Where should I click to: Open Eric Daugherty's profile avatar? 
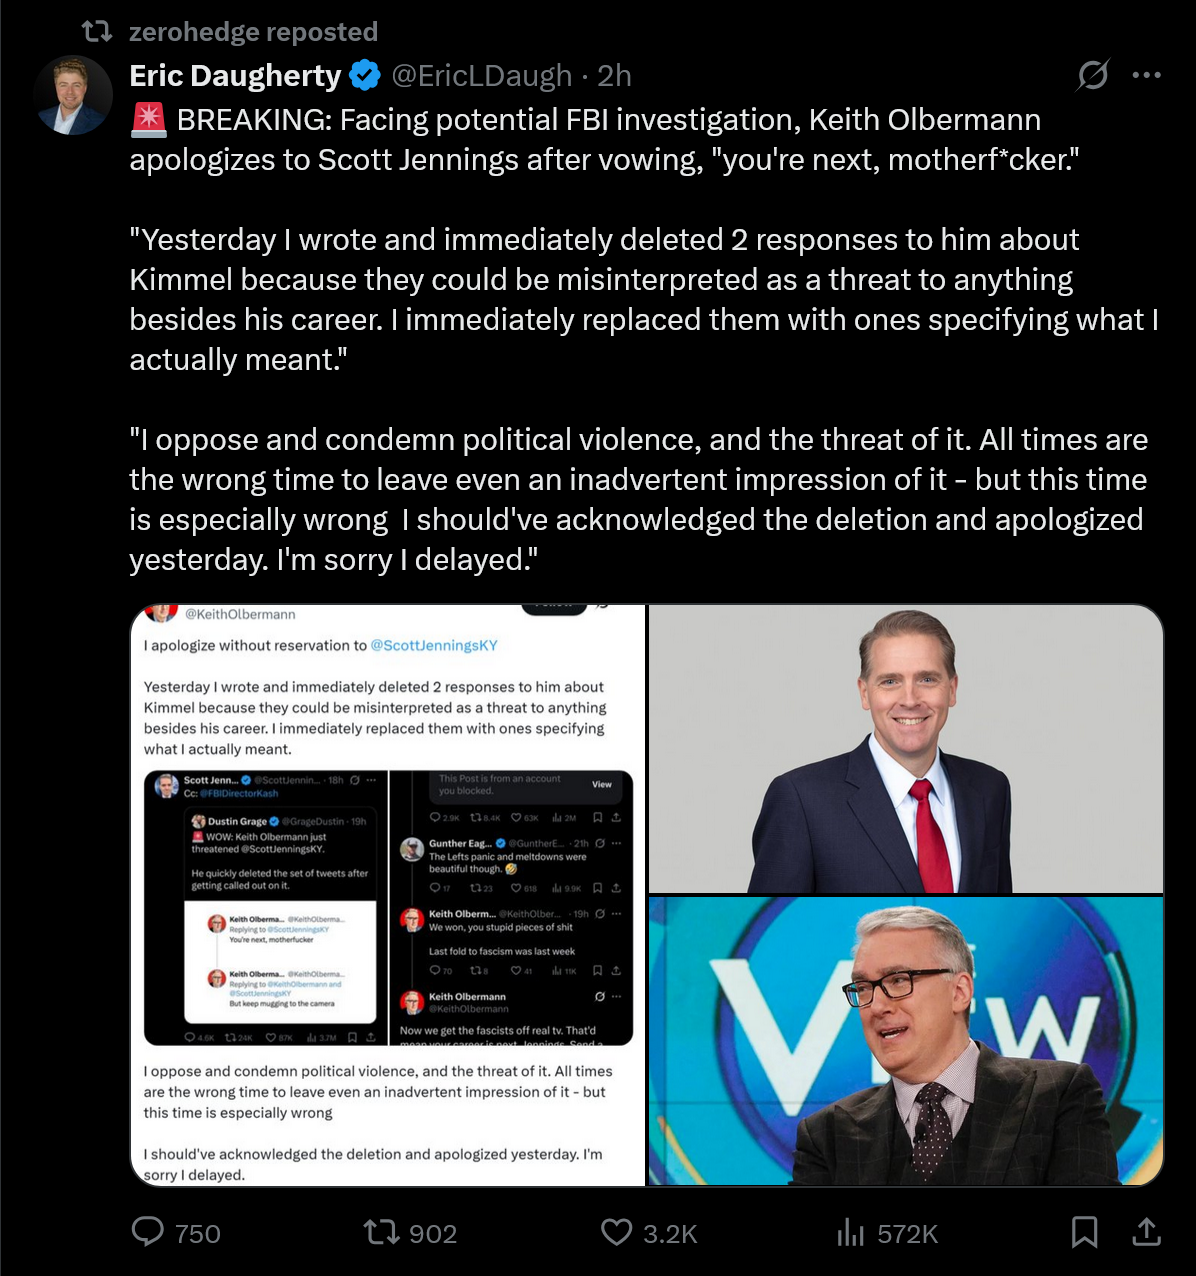pos(73,95)
